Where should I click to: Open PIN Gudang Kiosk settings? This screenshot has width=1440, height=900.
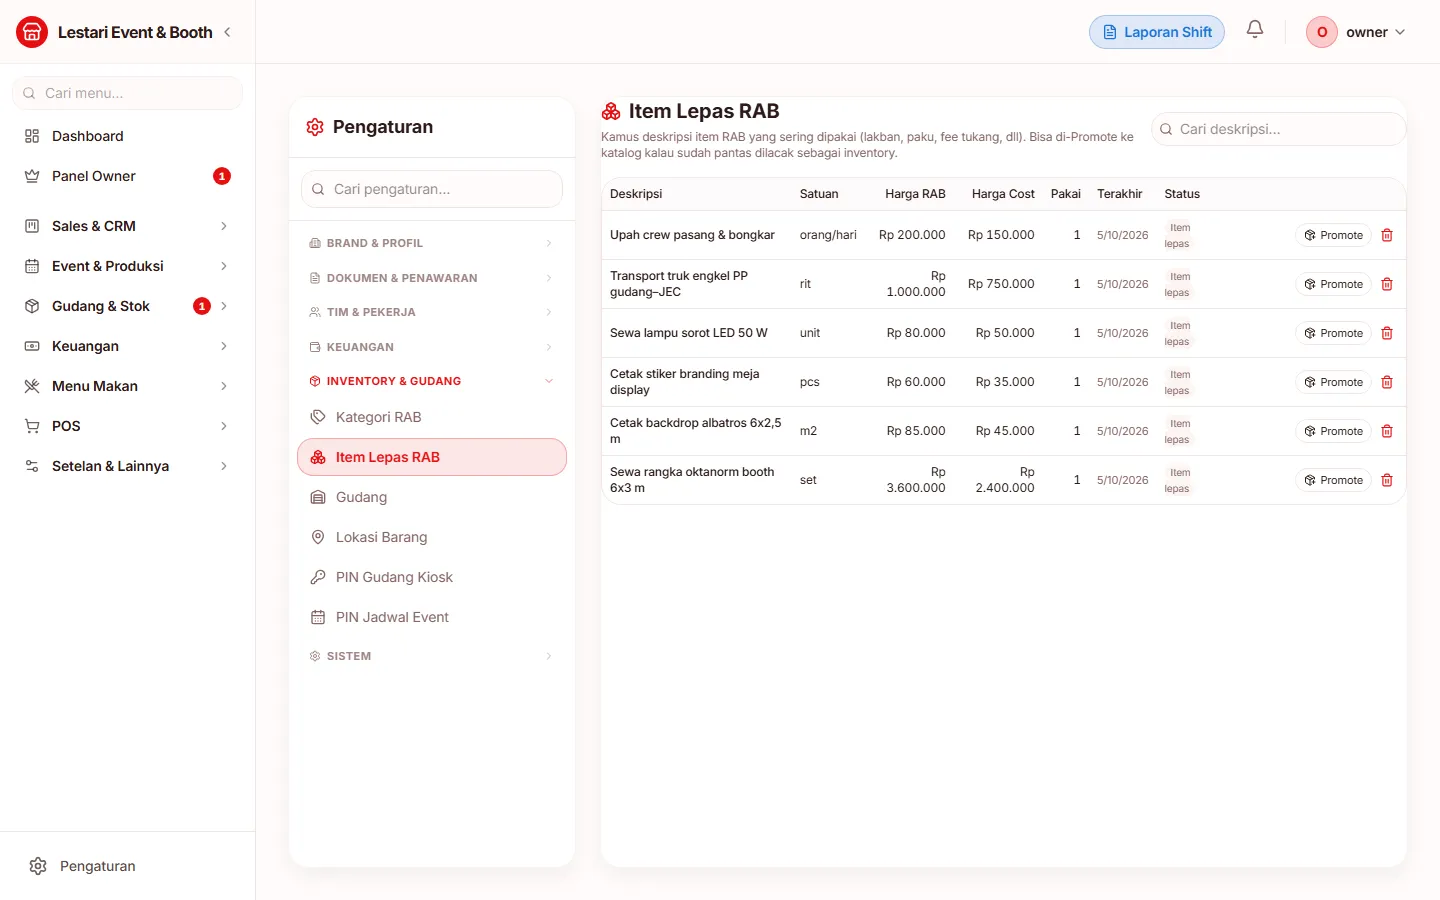point(431,577)
